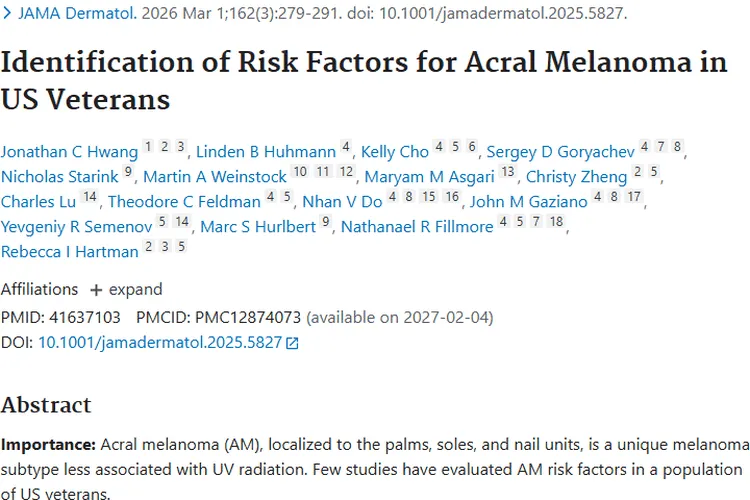
Task: Open the DOI link 10.1001/jamadermatol.2025.5827
Action: click(x=159, y=342)
